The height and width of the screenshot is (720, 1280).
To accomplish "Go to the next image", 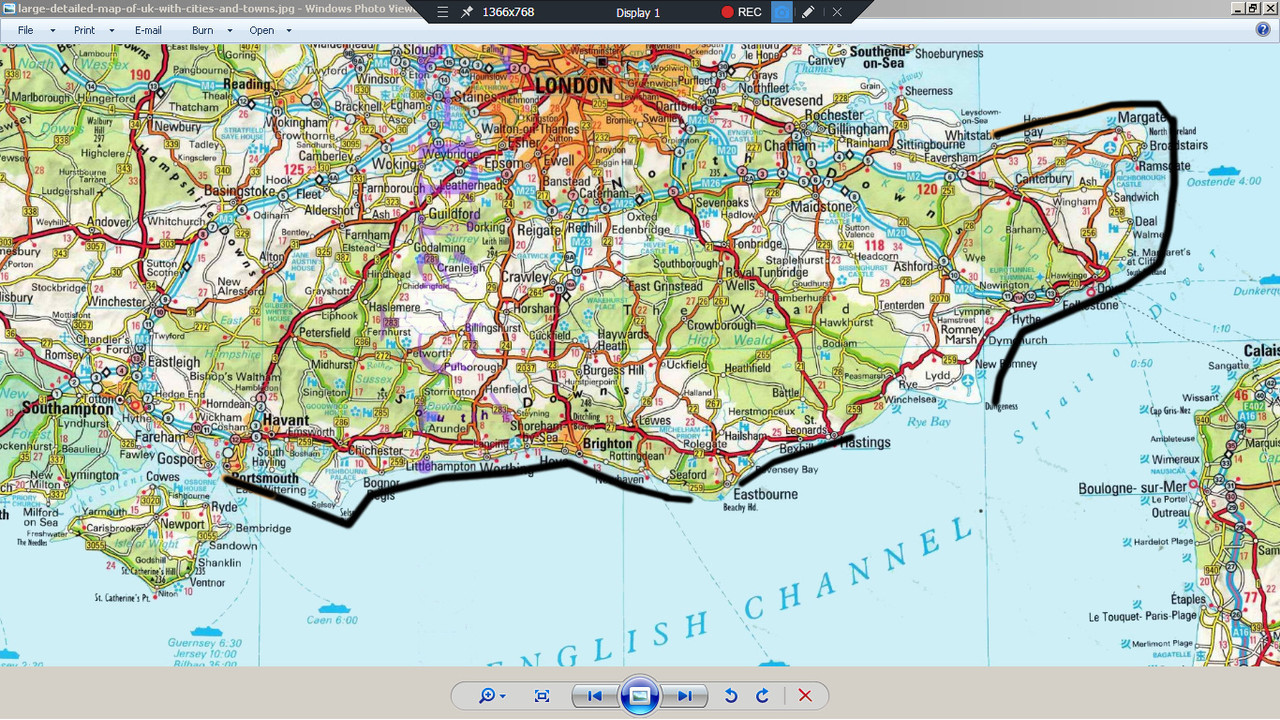I will 685,696.
